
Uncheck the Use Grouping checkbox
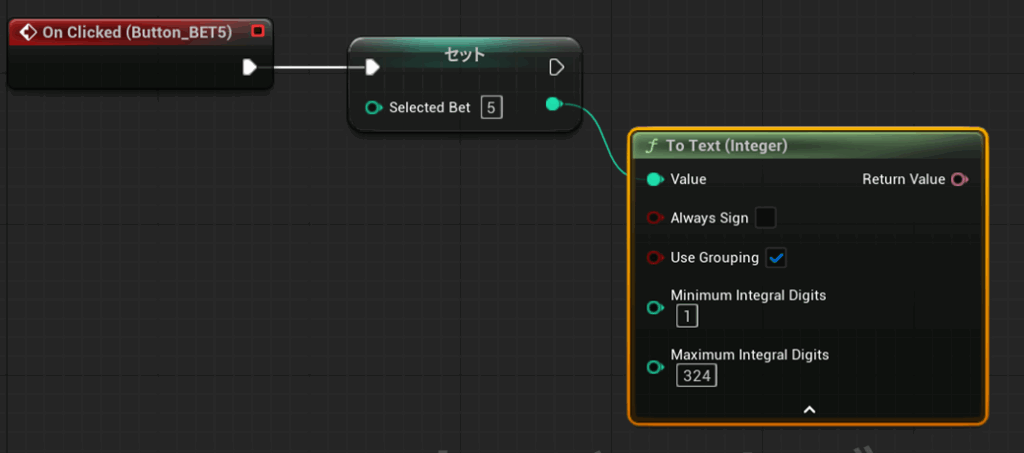[776, 258]
